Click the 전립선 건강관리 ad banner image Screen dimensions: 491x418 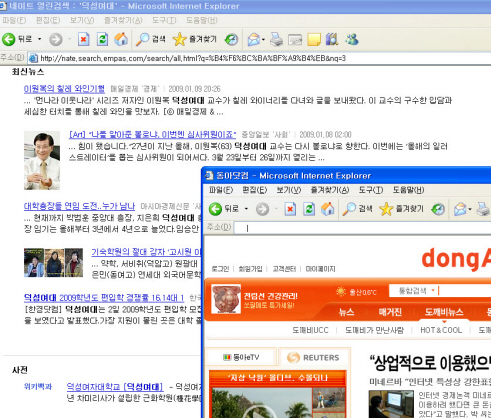(x=226, y=299)
